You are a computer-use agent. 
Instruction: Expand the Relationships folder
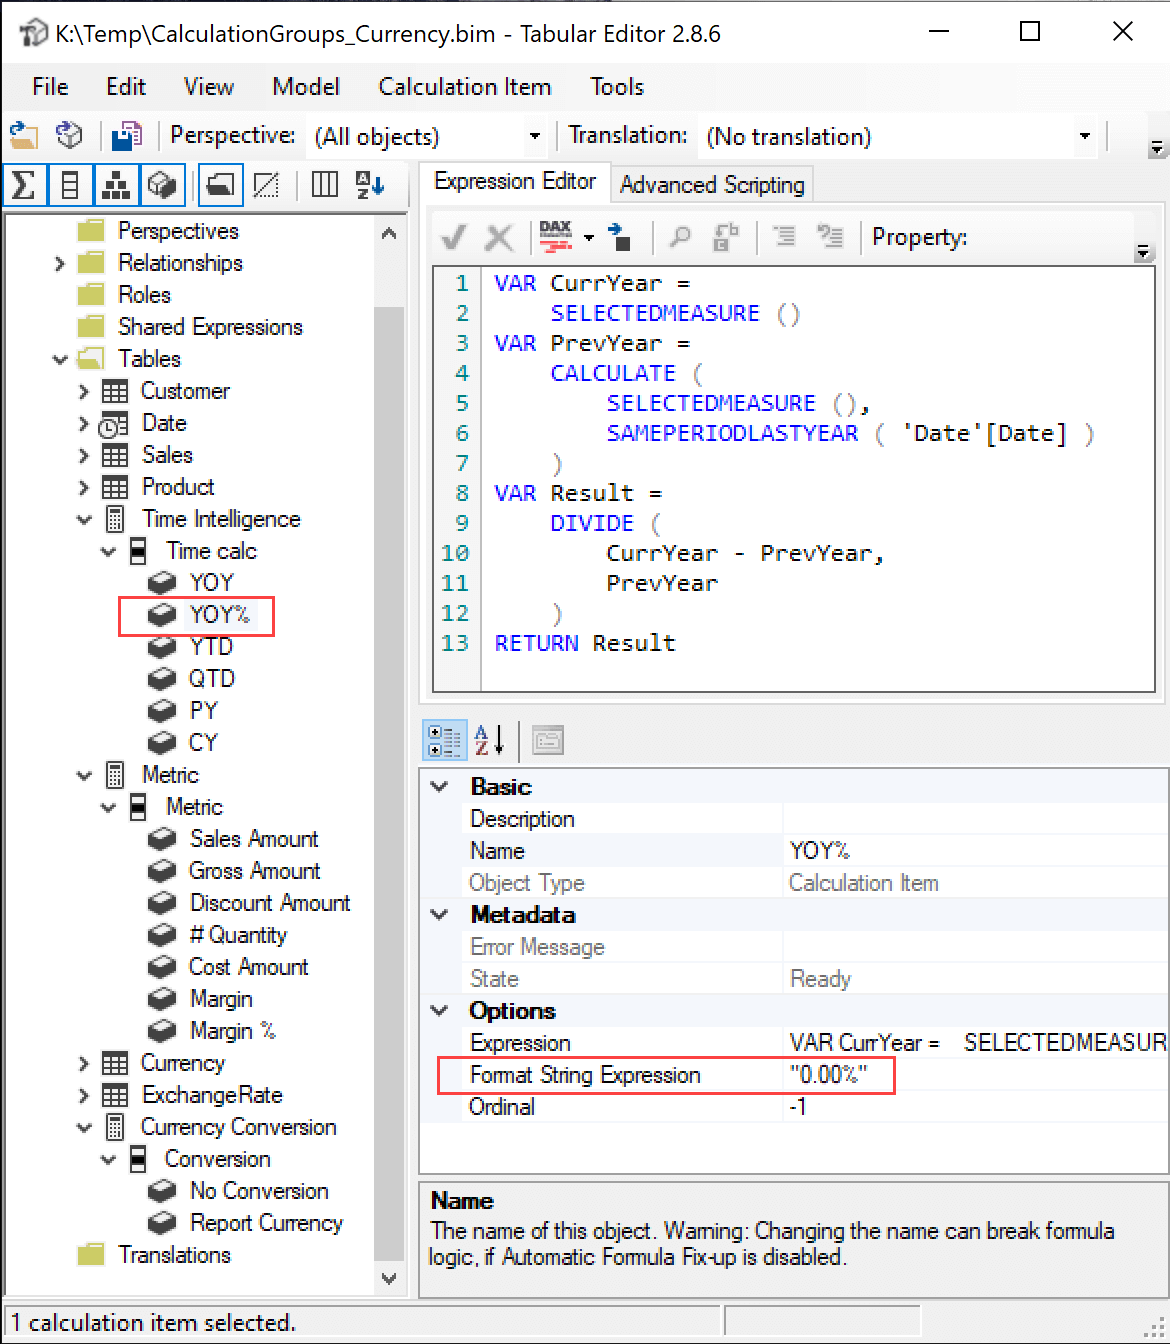click(60, 264)
